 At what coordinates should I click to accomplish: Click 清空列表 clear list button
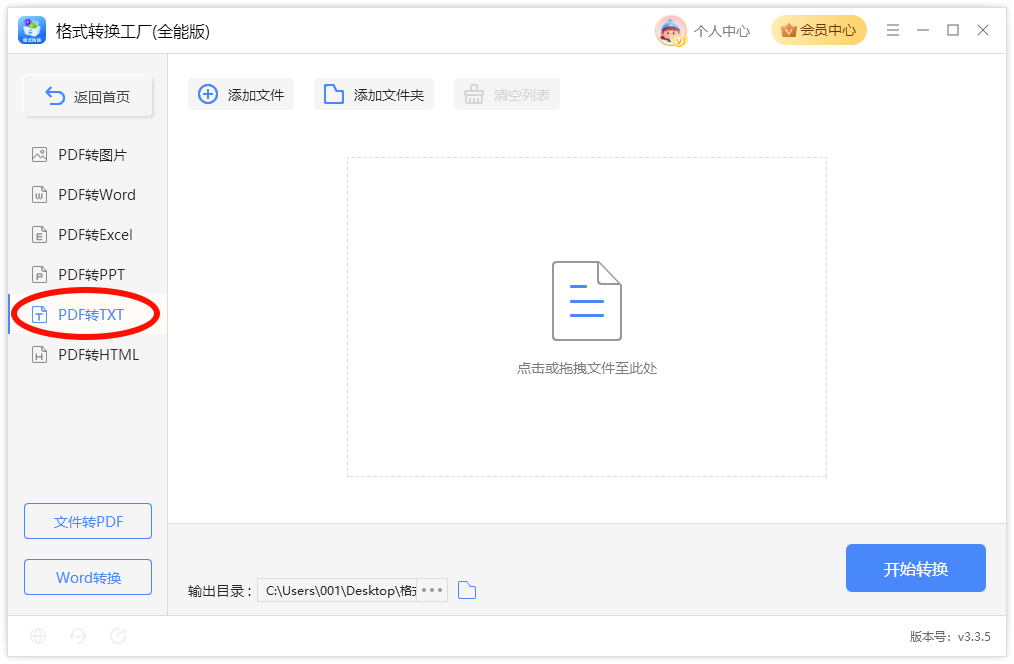pyautogui.click(x=507, y=94)
